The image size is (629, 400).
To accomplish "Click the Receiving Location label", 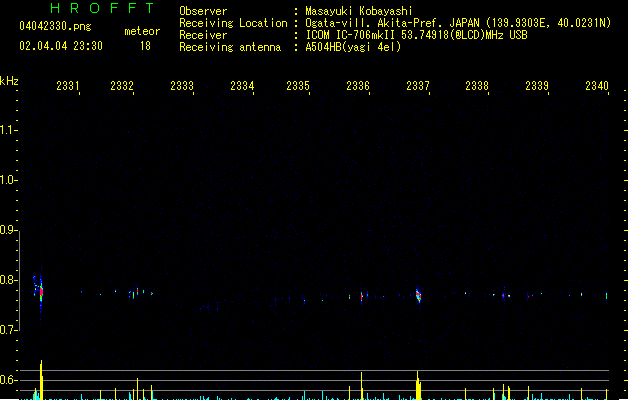I will pos(233,23).
